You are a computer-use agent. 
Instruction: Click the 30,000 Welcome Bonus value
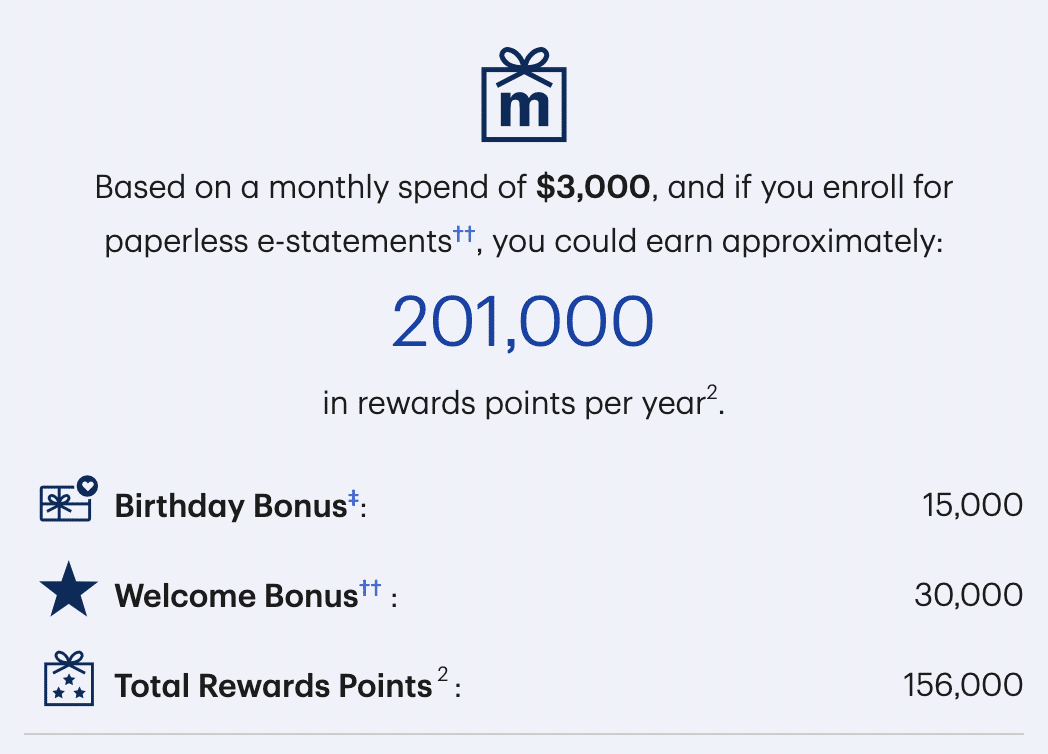point(968,595)
